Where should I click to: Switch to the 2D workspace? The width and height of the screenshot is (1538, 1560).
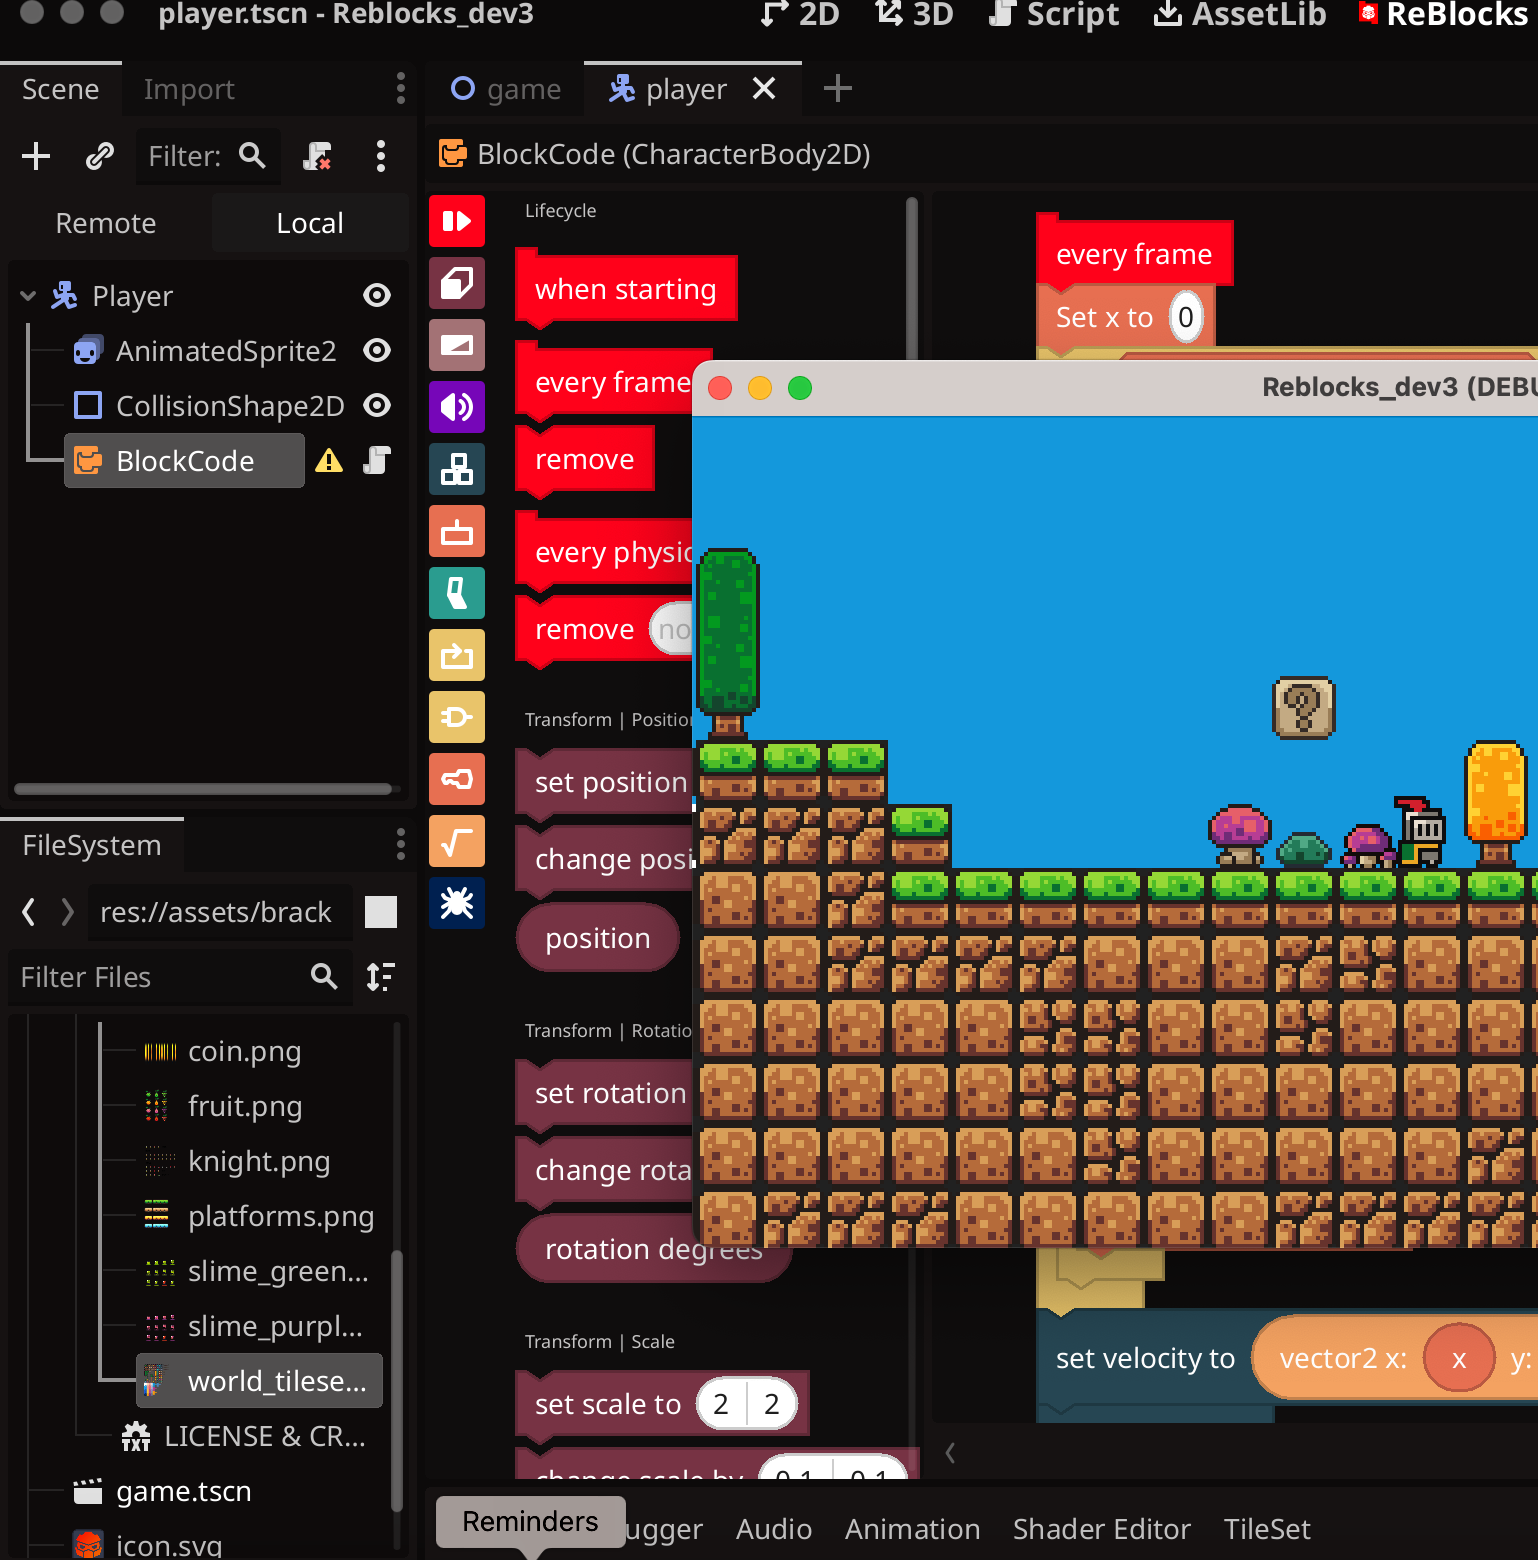(x=799, y=15)
